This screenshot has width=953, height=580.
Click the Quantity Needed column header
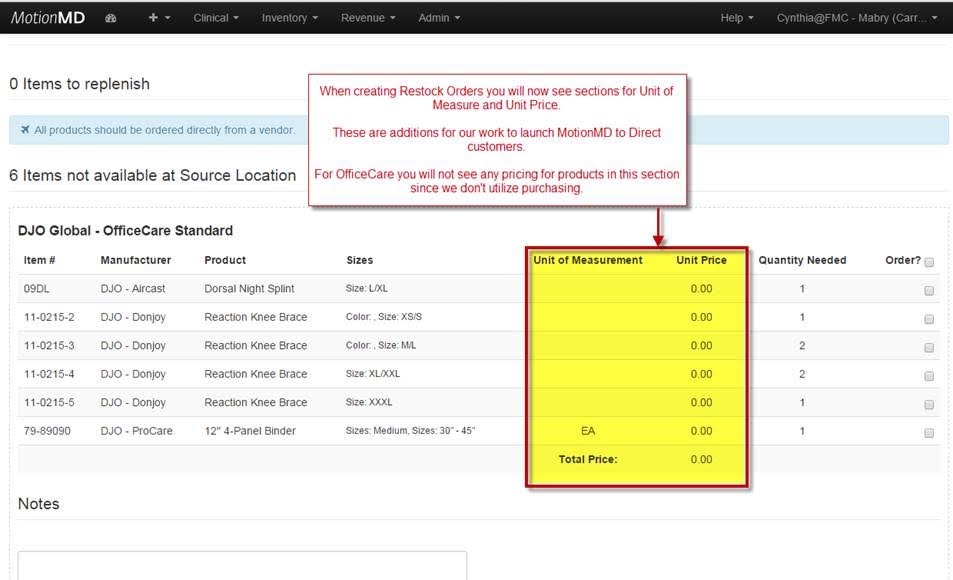coord(802,260)
